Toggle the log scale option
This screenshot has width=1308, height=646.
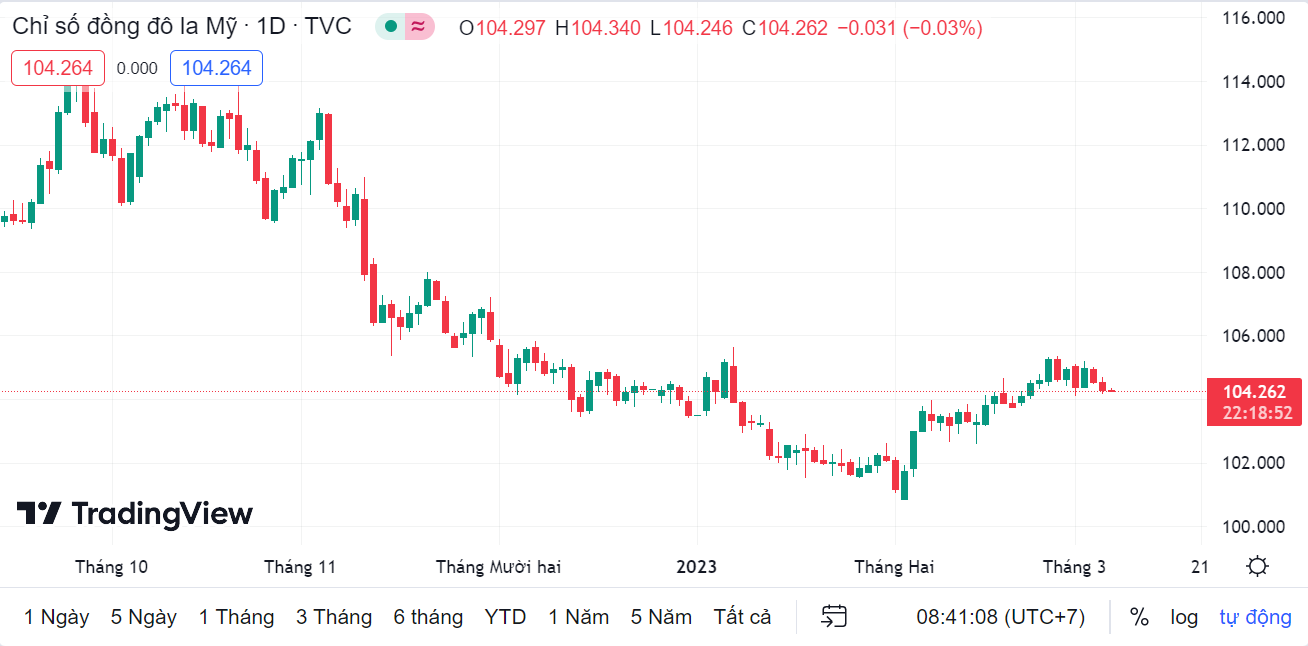pyautogui.click(x=1184, y=617)
